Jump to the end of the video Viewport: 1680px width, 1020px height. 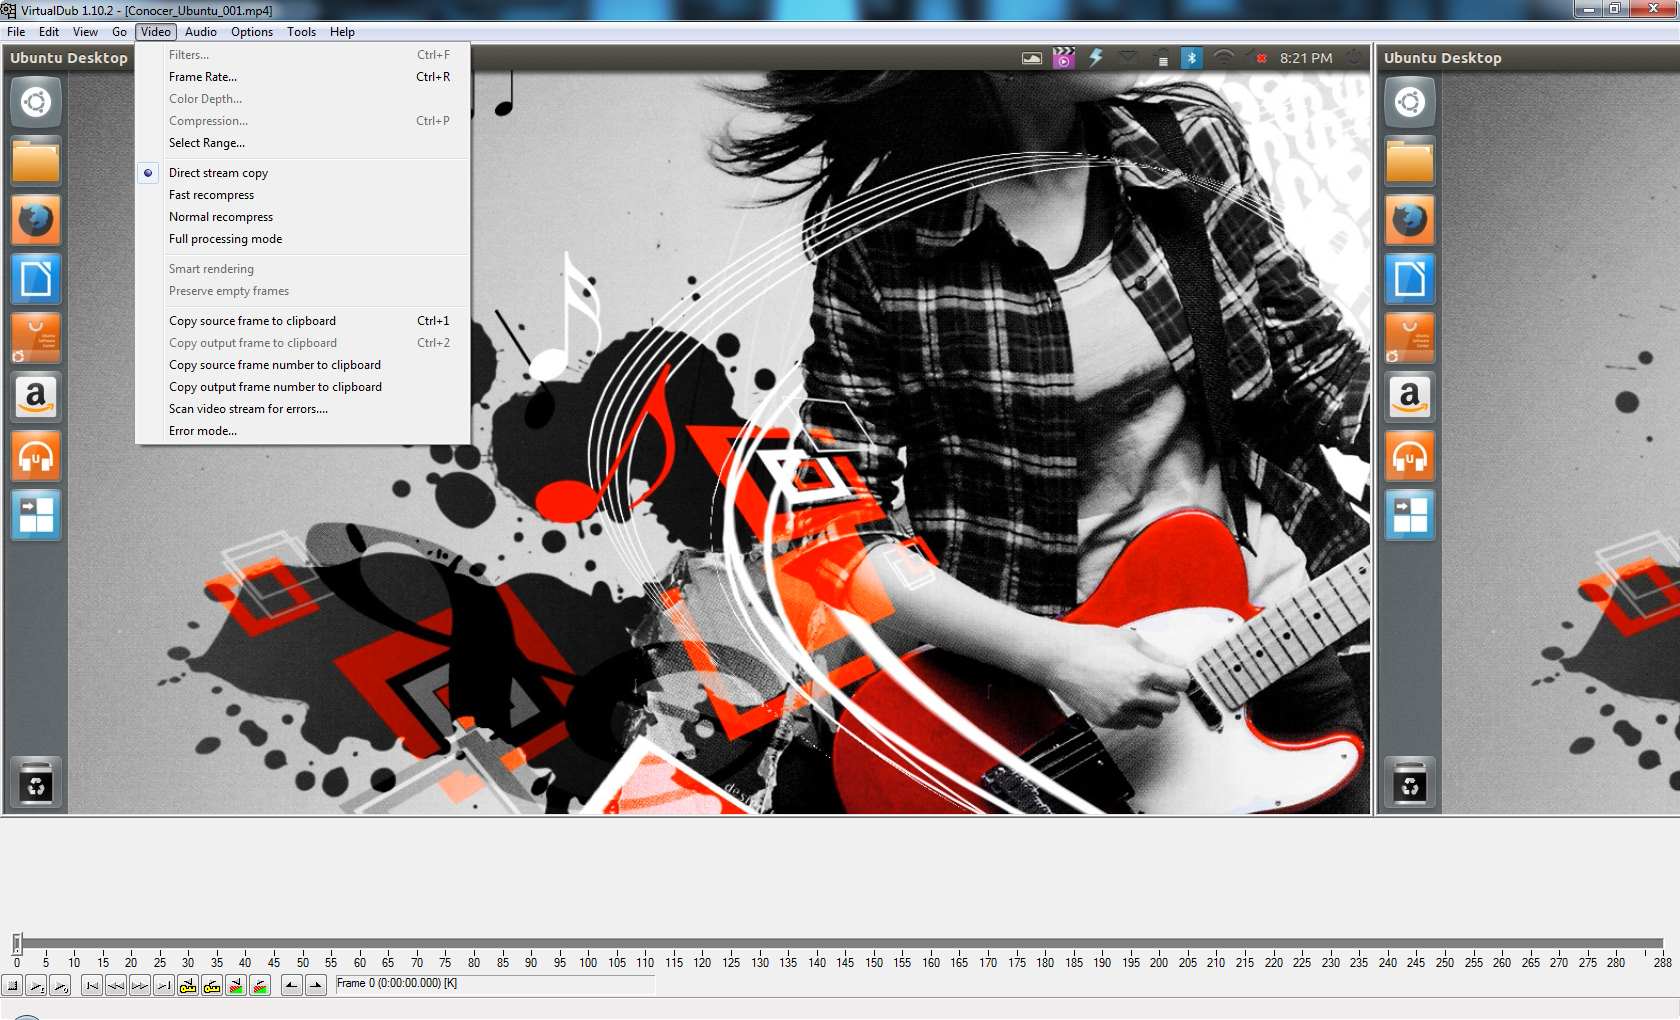(164, 986)
